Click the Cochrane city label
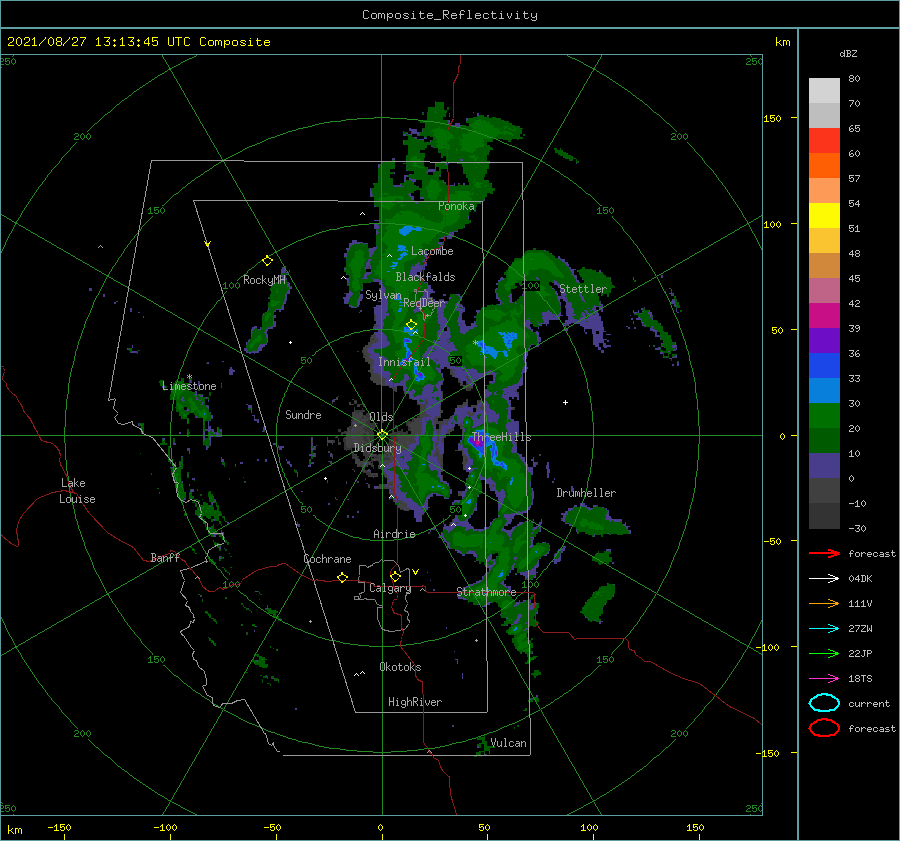 pyautogui.click(x=327, y=559)
